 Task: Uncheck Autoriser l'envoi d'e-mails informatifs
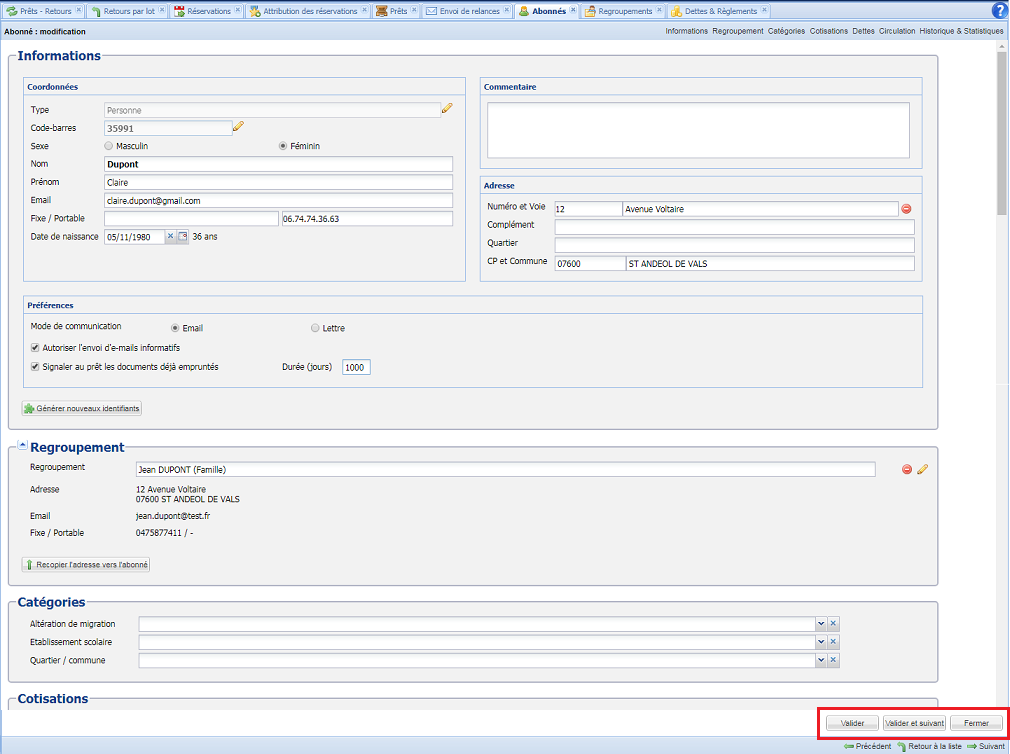click(x=35, y=347)
